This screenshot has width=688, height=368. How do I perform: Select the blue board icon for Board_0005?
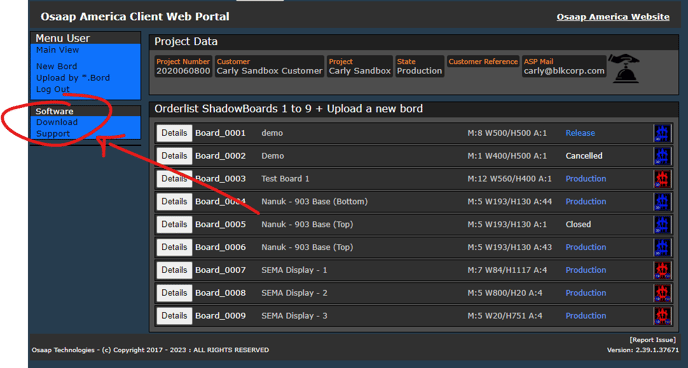[x=662, y=224]
